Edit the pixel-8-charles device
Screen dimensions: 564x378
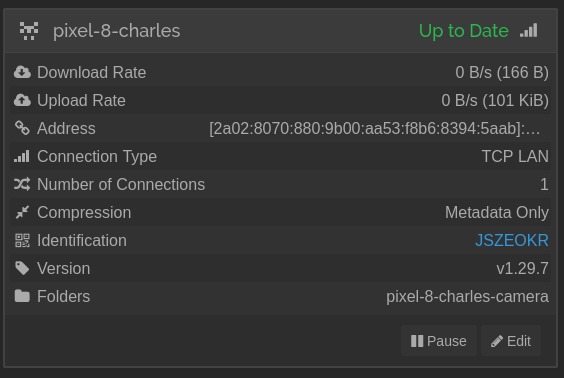point(511,341)
